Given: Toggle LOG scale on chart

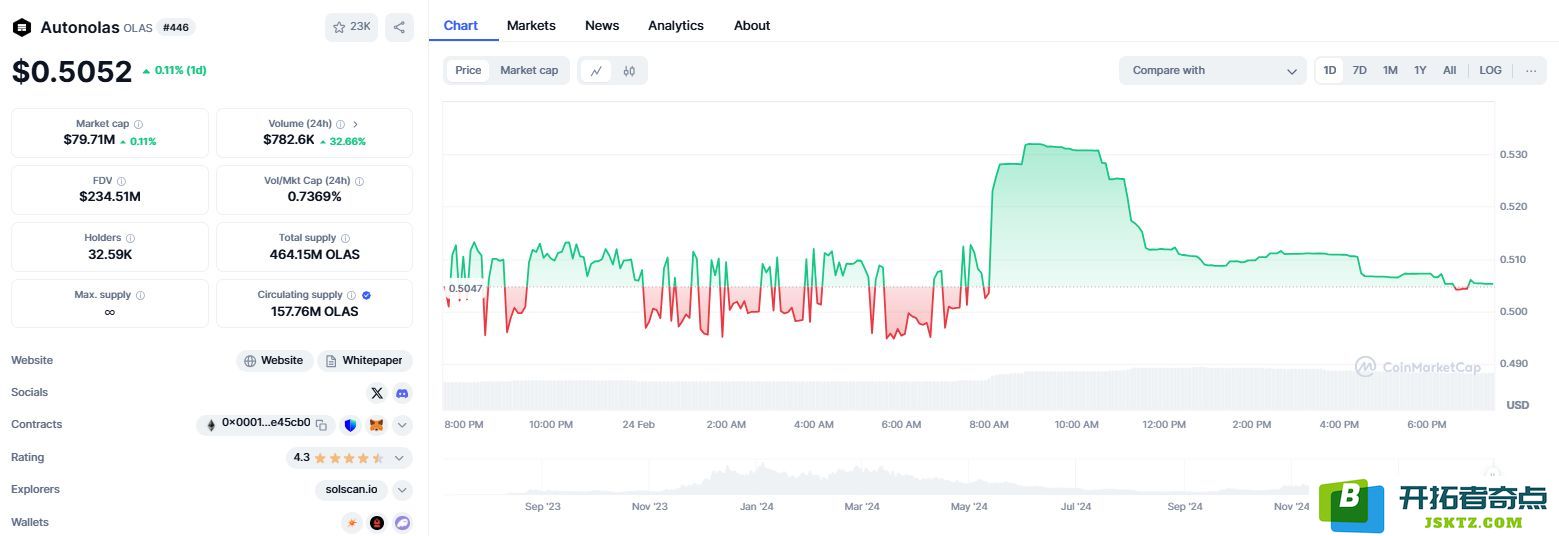Looking at the screenshot, I should (x=1490, y=70).
